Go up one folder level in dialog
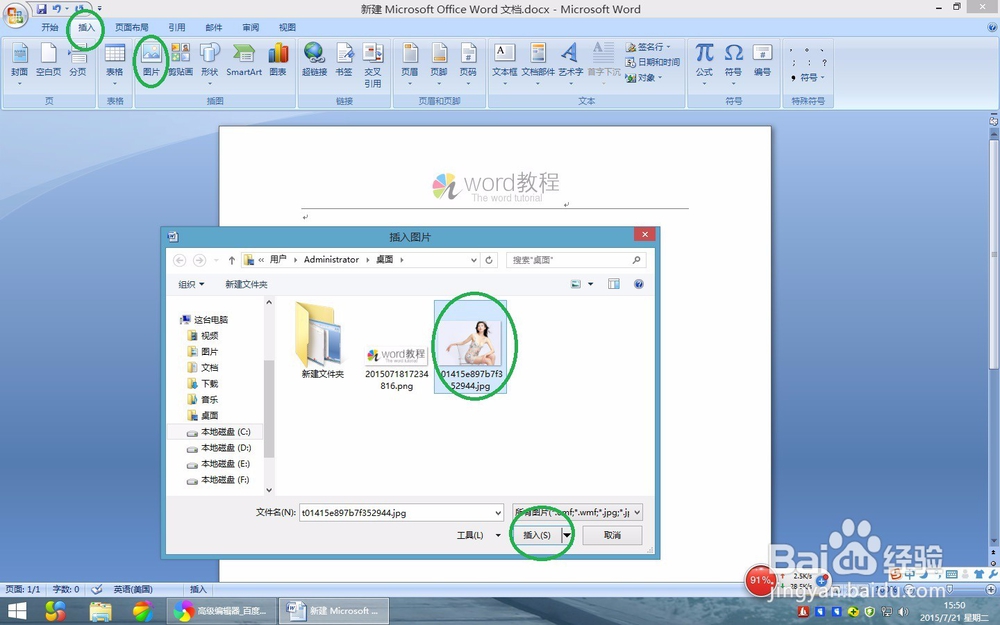This screenshot has height=625, width=1000. [x=232, y=260]
